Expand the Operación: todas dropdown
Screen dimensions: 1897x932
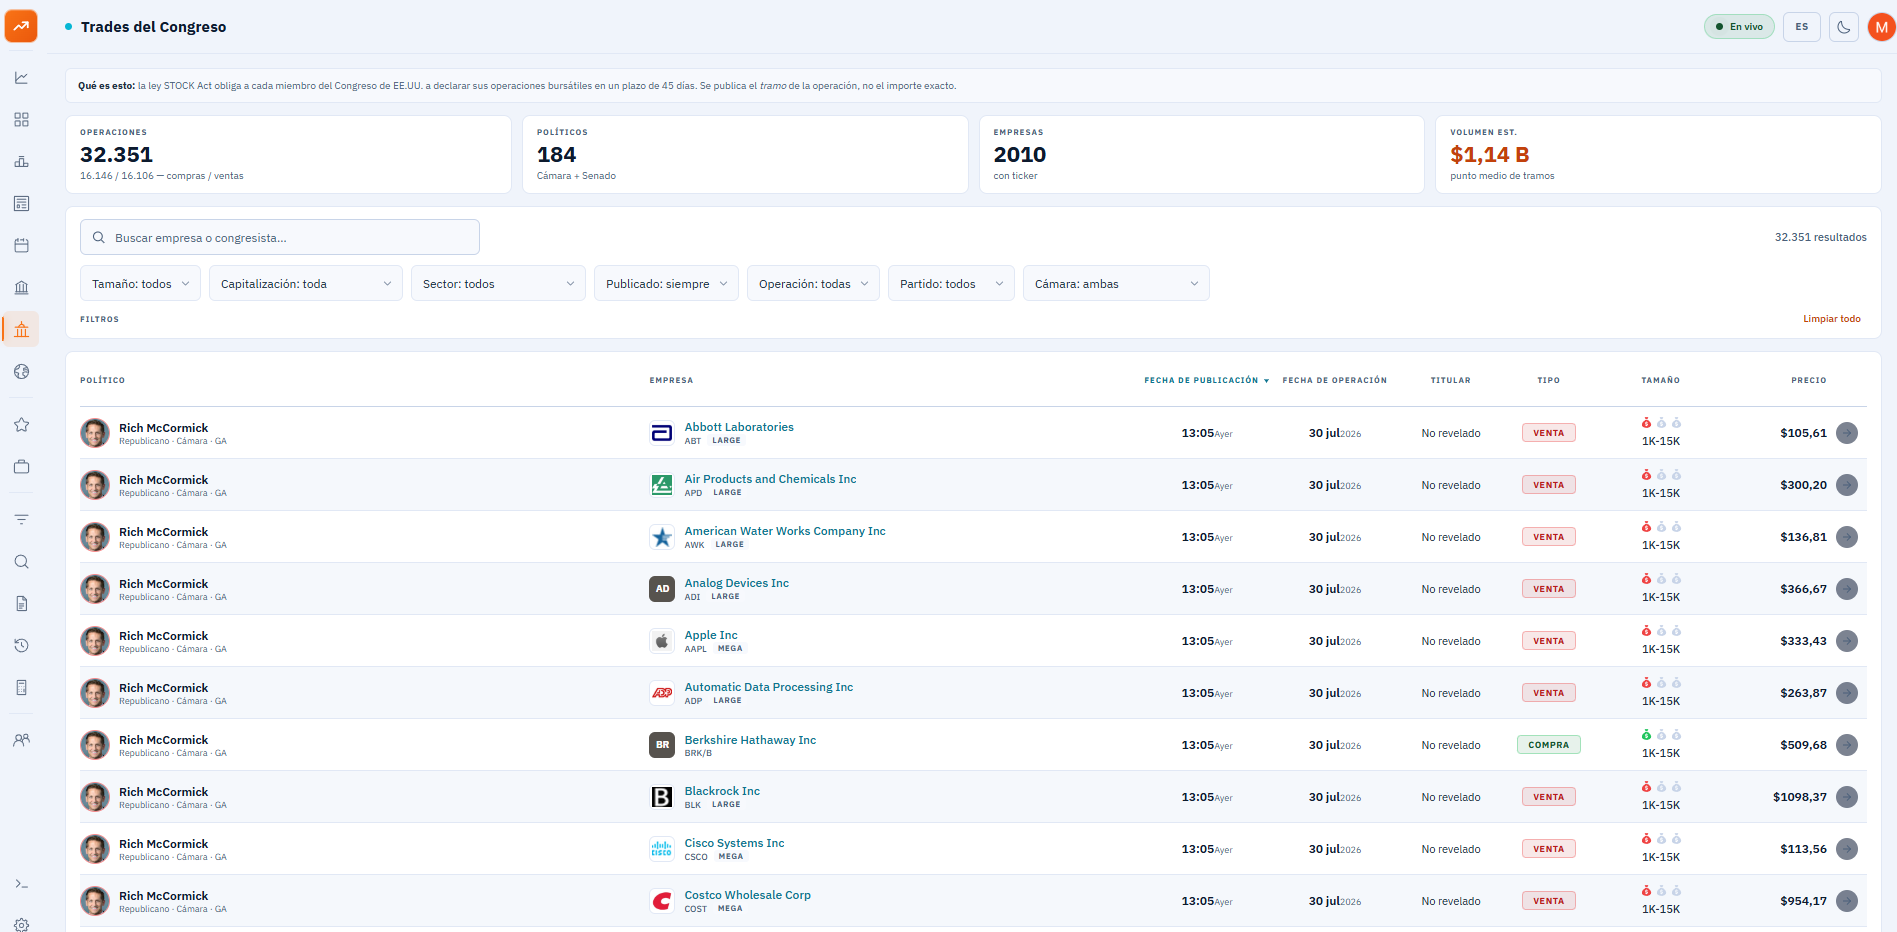point(813,284)
